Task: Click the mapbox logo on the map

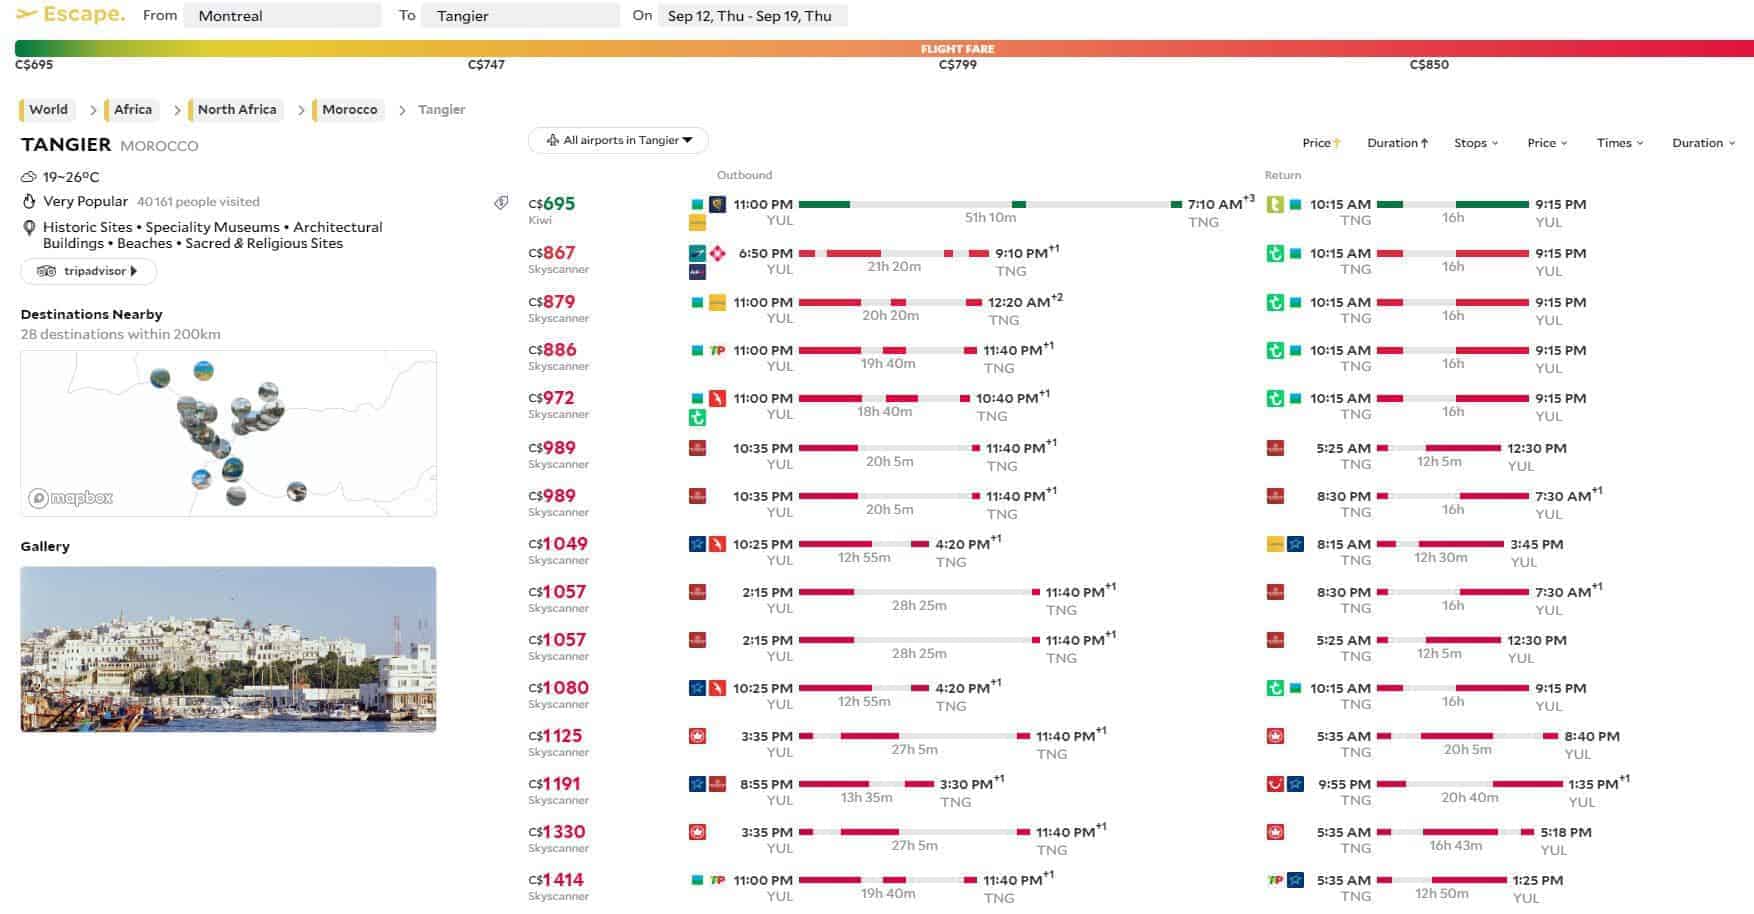Action: pyautogui.click(x=70, y=497)
